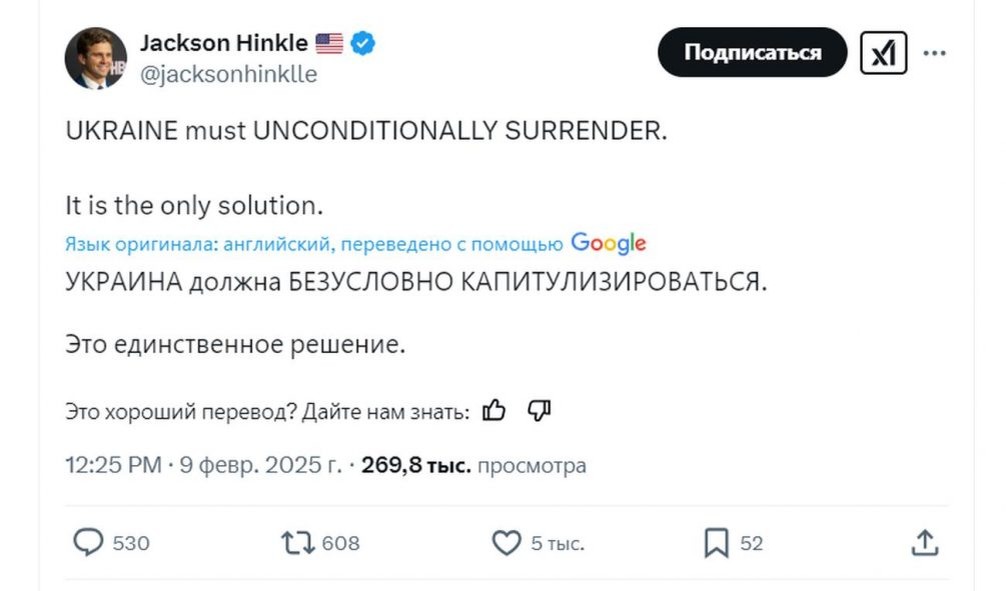Expand the reply count of 530
Screen dimensions: 1006x591
click(x=132, y=543)
